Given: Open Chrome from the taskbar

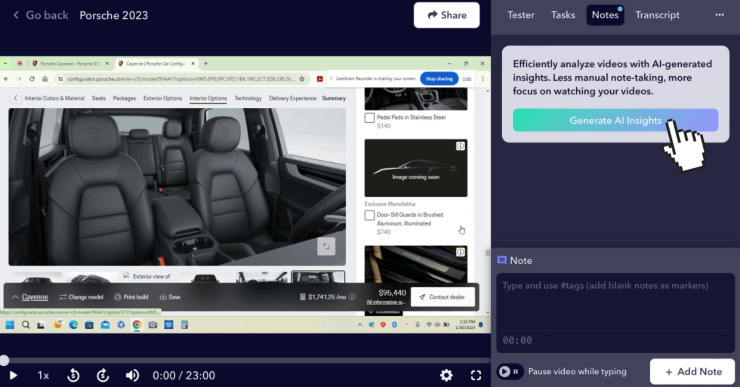Looking at the screenshot, I should coord(137,325).
